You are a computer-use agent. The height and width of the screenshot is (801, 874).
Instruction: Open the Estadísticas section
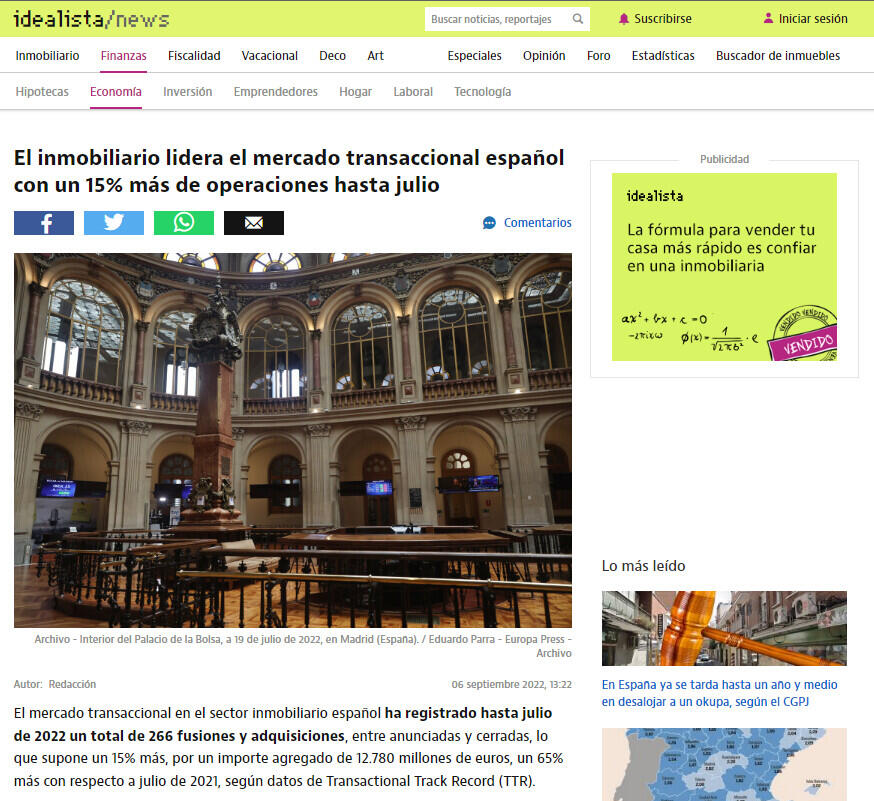(662, 56)
